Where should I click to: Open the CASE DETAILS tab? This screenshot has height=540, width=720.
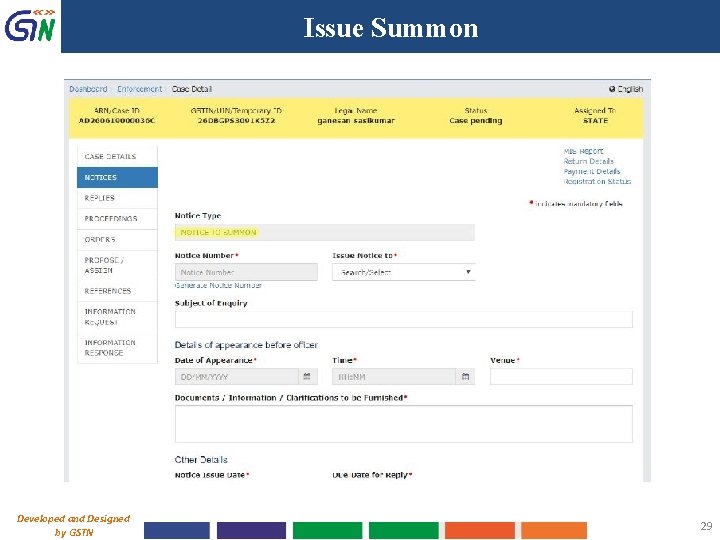click(x=117, y=157)
